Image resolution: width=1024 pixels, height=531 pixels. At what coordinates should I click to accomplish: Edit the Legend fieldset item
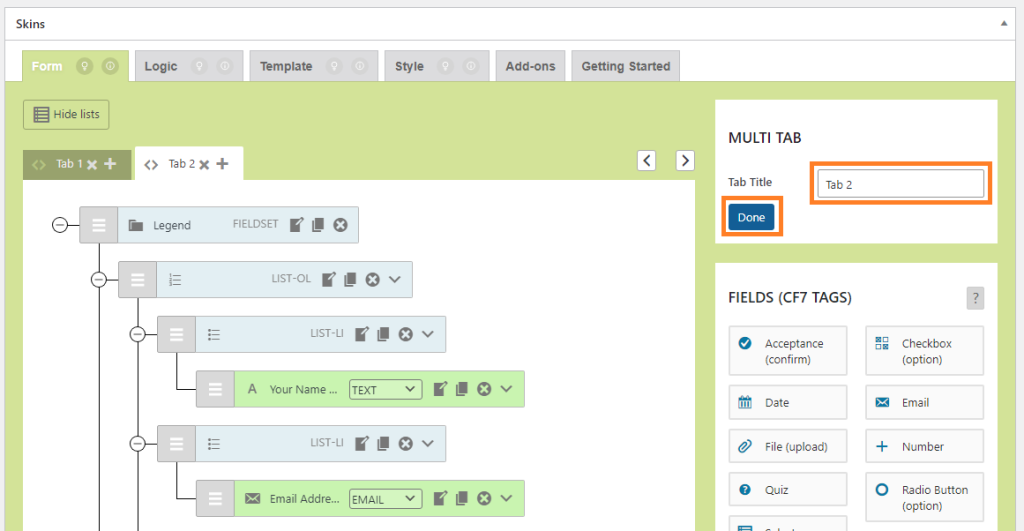pos(296,225)
